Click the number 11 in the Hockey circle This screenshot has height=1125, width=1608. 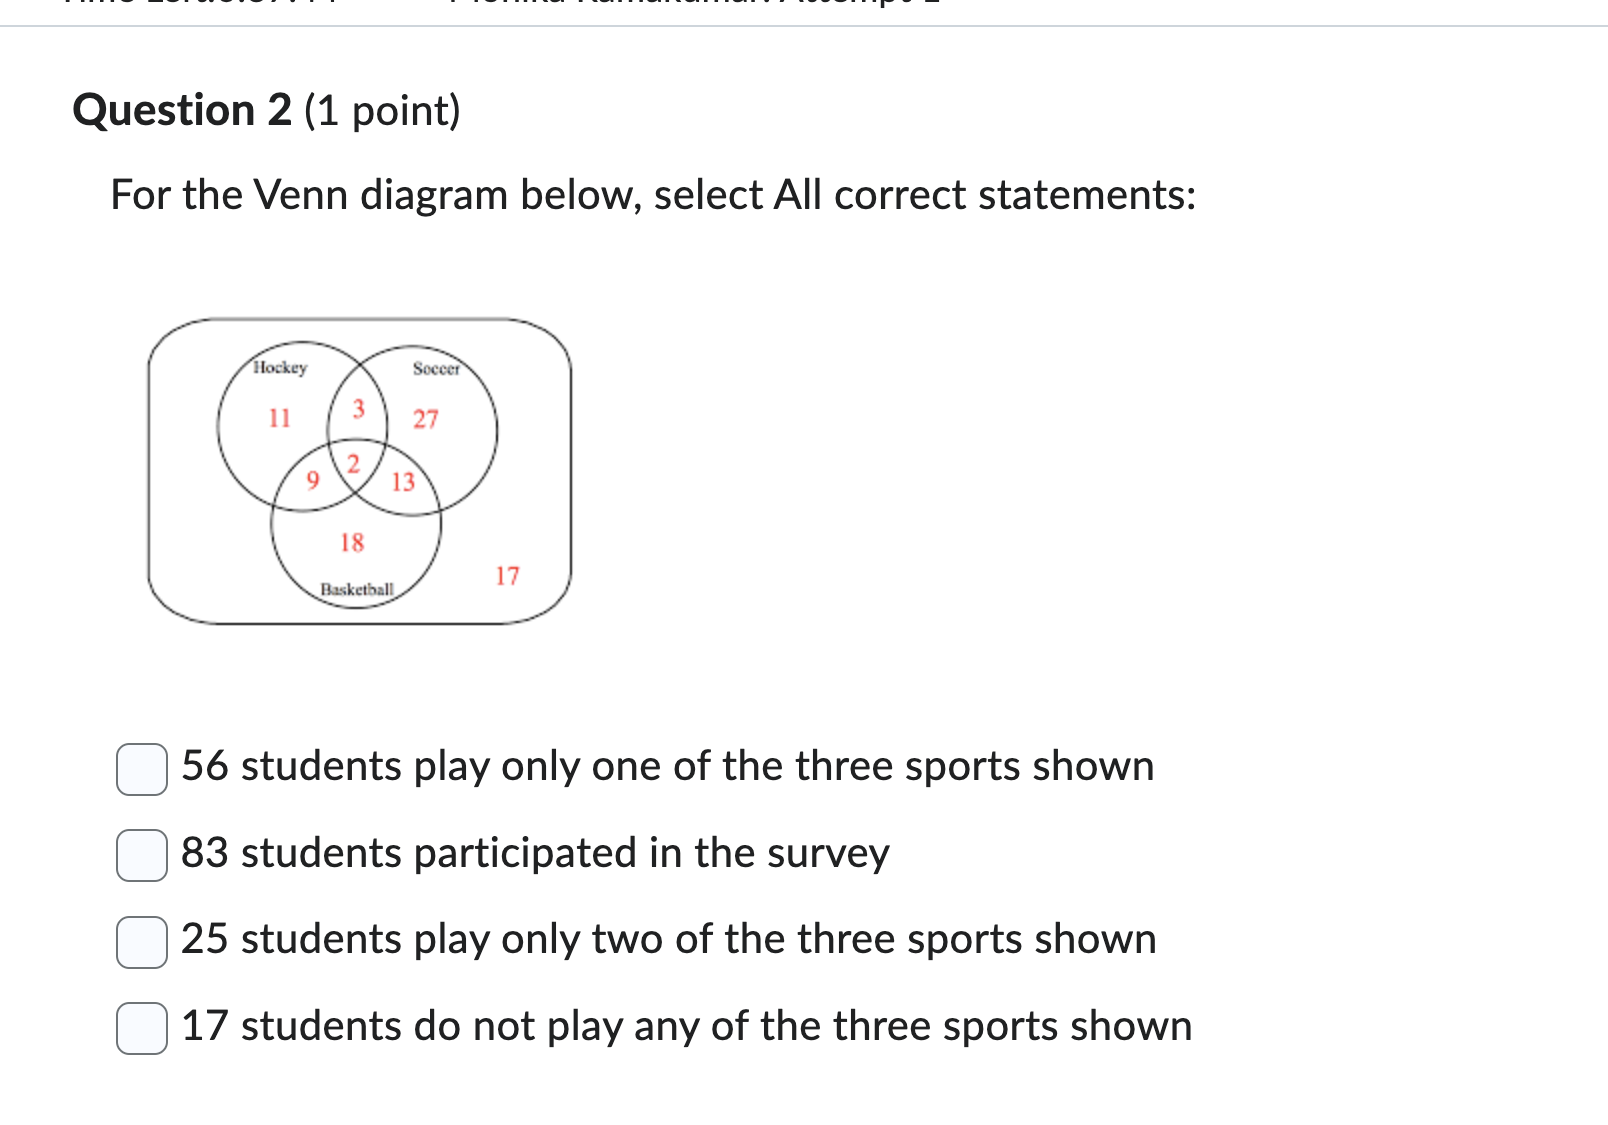(280, 417)
